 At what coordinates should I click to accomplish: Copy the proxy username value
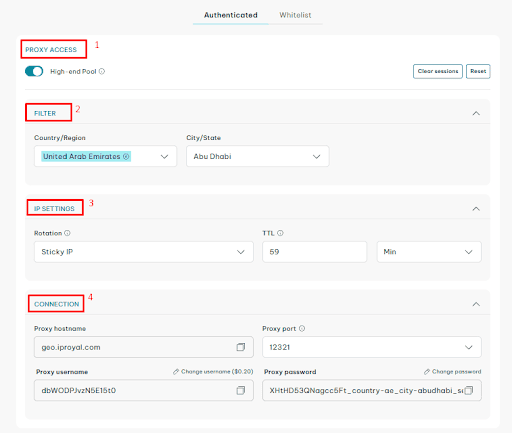[x=240, y=390]
